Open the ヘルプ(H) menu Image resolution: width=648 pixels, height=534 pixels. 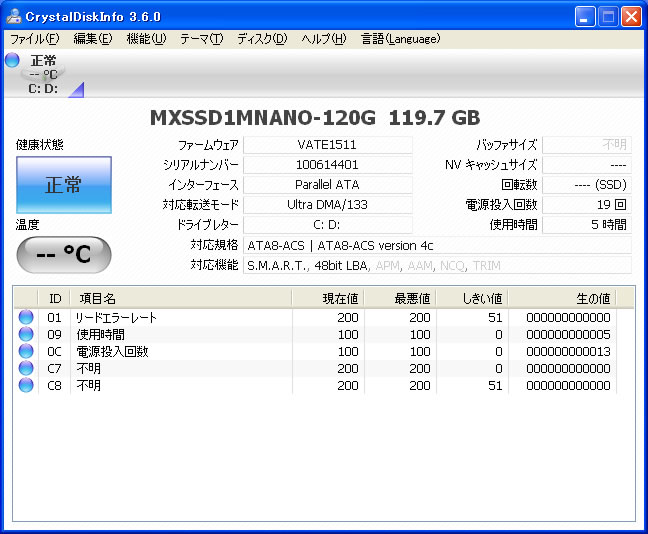pos(324,39)
